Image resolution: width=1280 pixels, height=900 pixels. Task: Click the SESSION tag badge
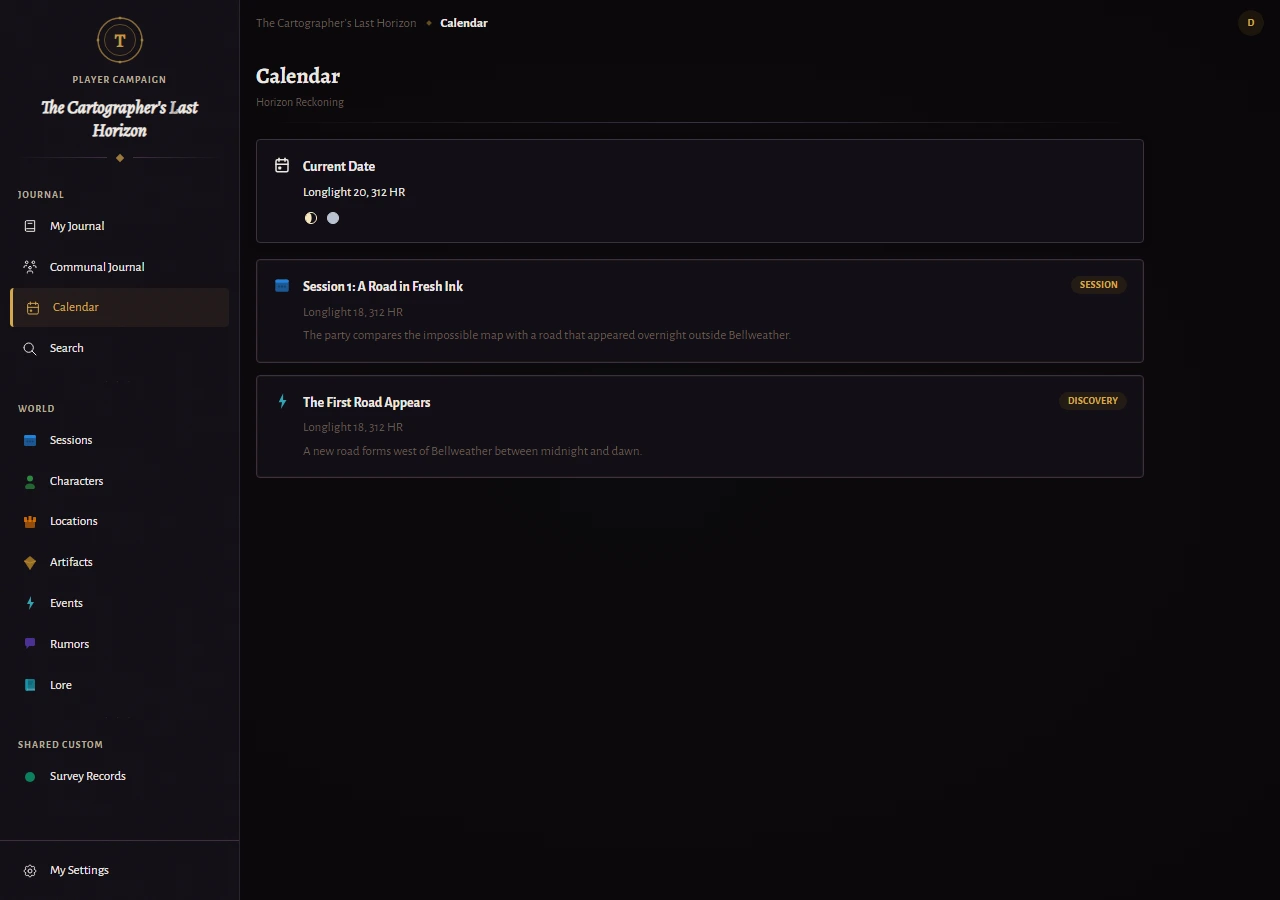[1099, 285]
